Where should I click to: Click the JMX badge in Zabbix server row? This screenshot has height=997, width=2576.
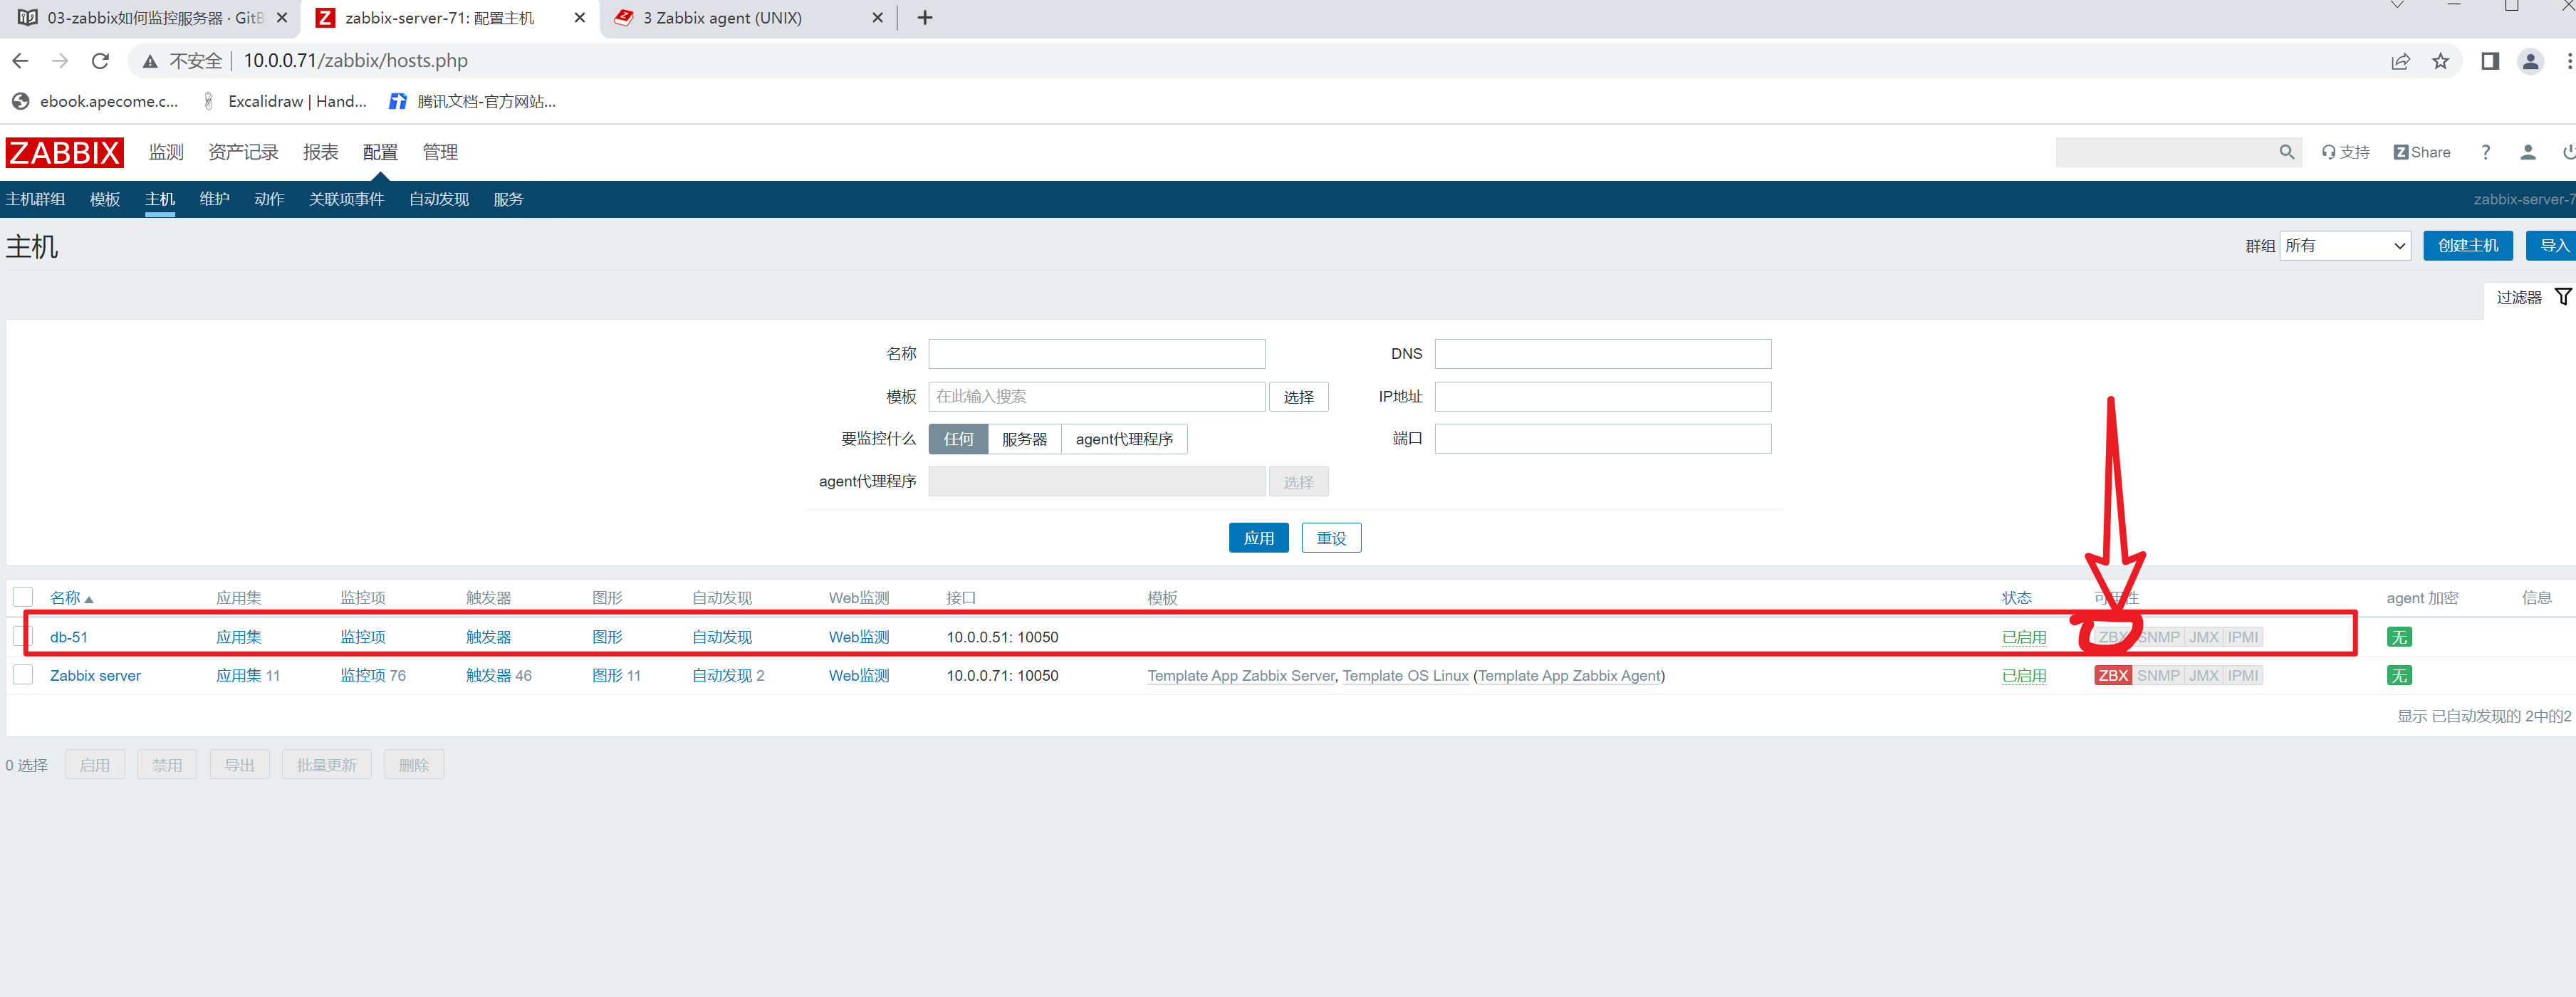point(2203,676)
